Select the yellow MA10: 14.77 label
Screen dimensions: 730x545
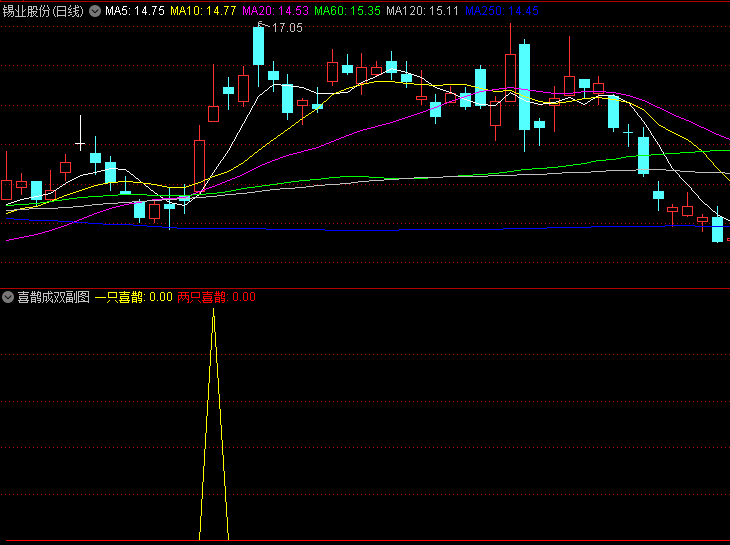[203, 11]
